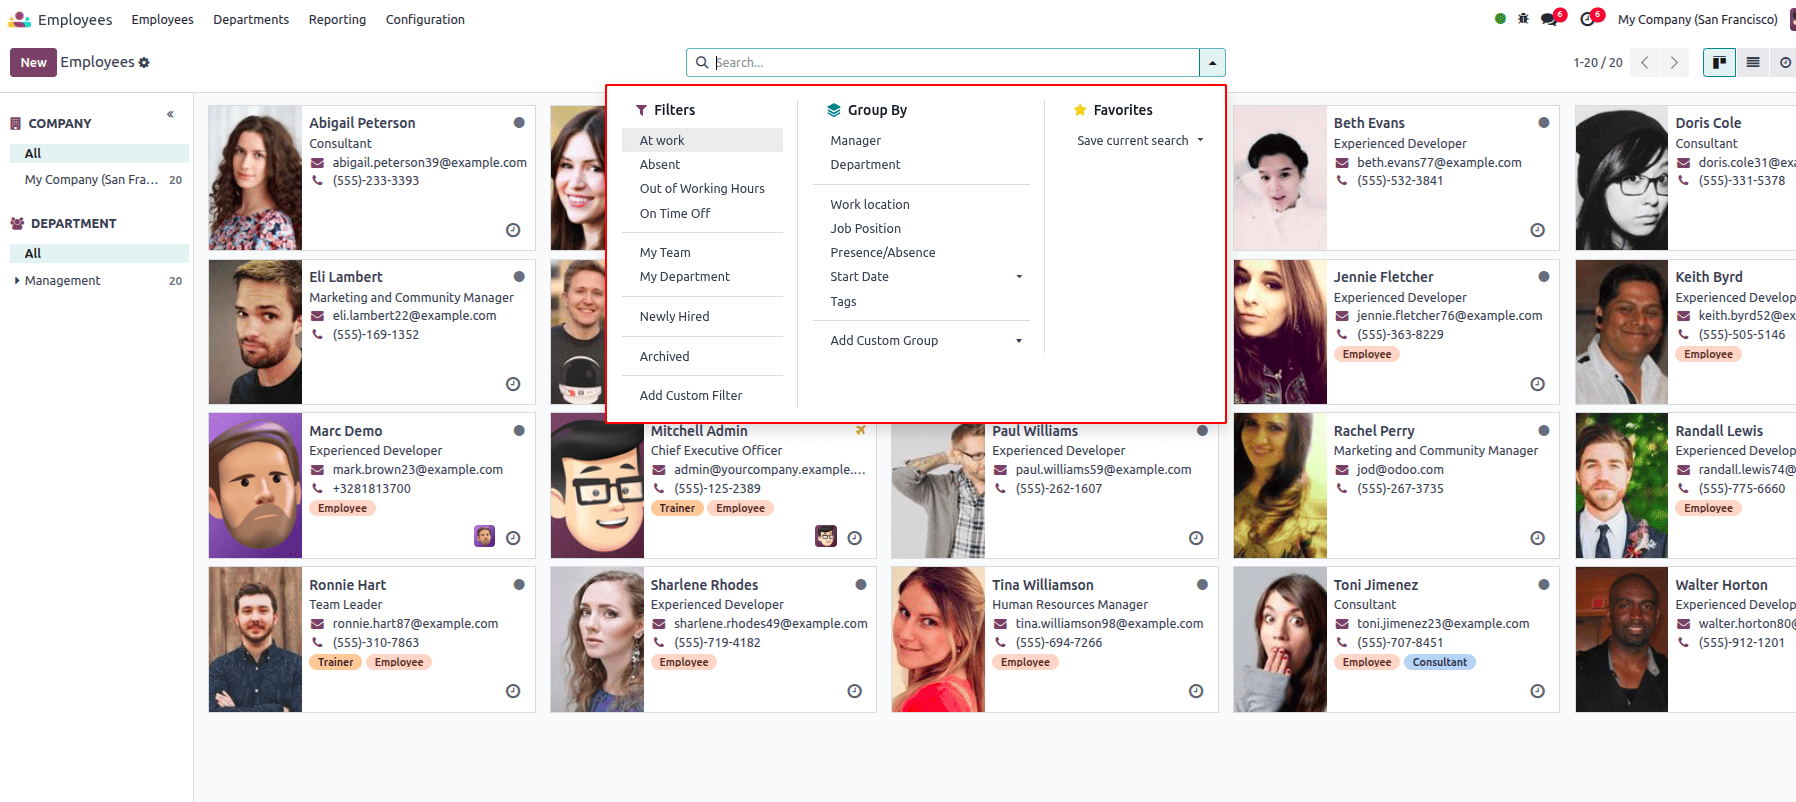The width and height of the screenshot is (1796, 802).
Task: Open the Employees settings gear icon
Action: (144, 63)
